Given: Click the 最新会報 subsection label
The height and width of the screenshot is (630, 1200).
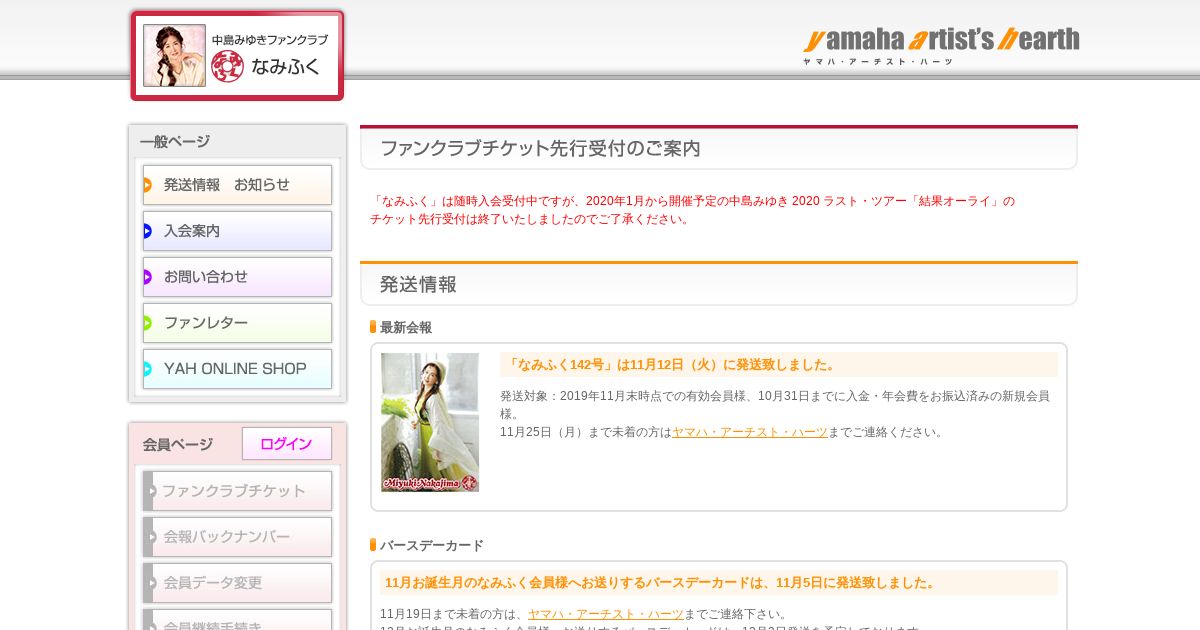Looking at the screenshot, I should click(x=406, y=327).
